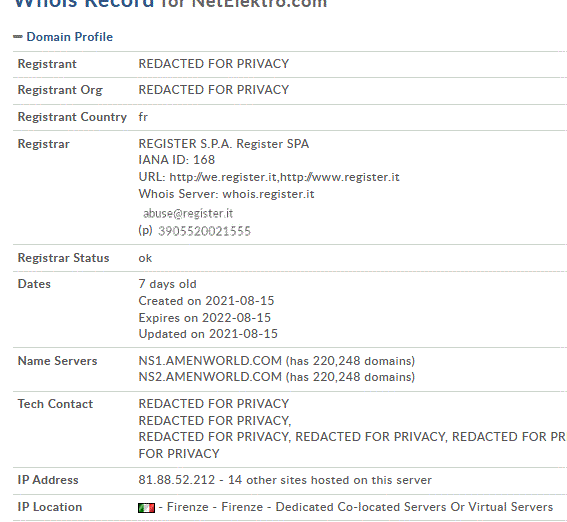Click the abuse@register.it email image
The width and height of the screenshot is (567, 522).
[188, 214]
